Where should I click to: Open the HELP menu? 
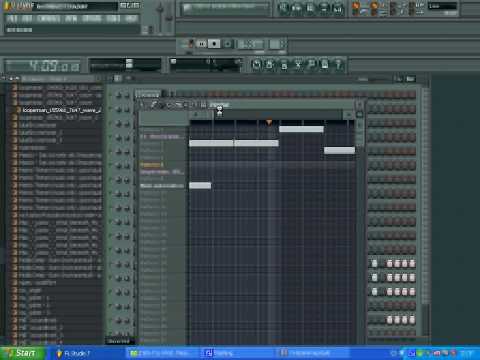tap(131, 19)
